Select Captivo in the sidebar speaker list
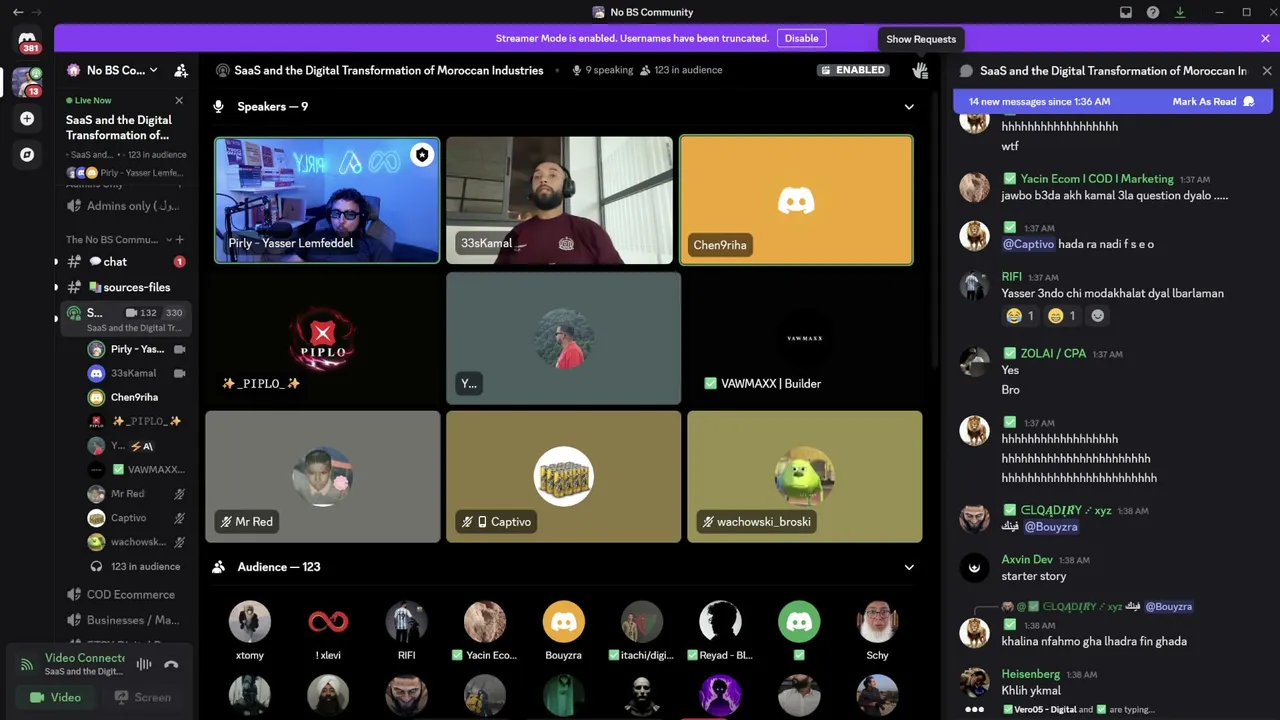 pyautogui.click(x=137, y=518)
